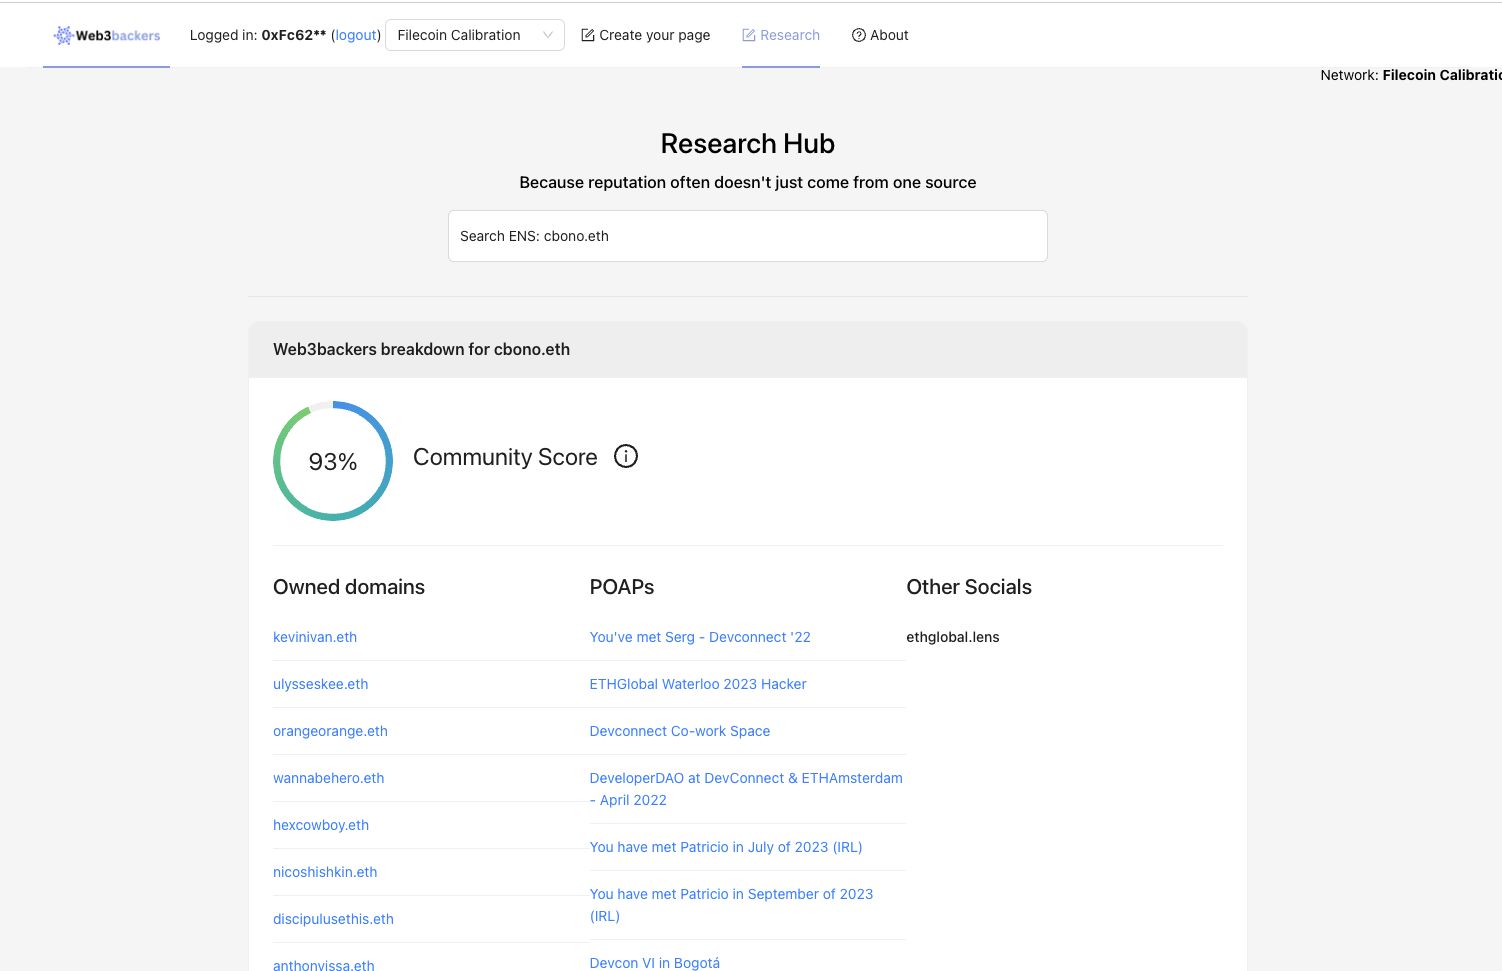Open the discipulusethis.eth domain link
The image size is (1502, 971).
point(333,919)
